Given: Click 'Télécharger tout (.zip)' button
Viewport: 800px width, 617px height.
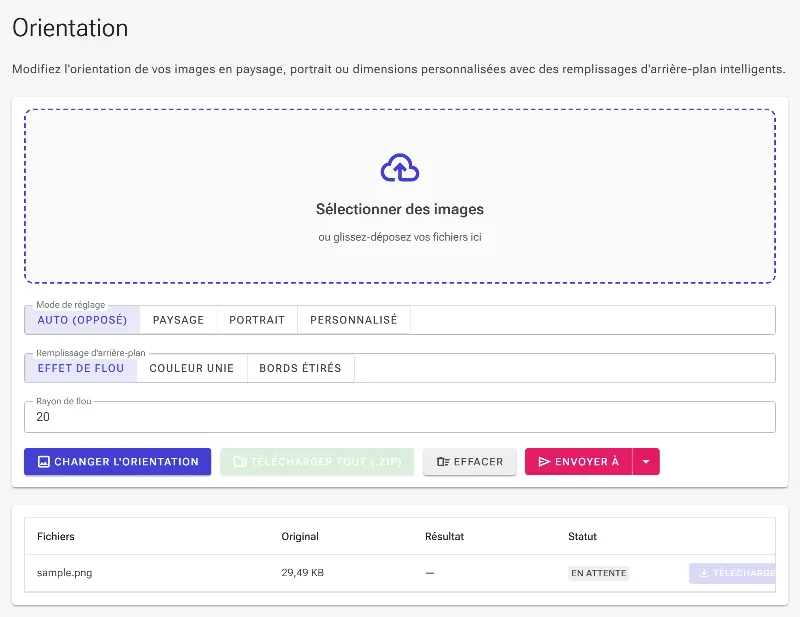Looking at the screenshot, I should click(x=317, y=461).
